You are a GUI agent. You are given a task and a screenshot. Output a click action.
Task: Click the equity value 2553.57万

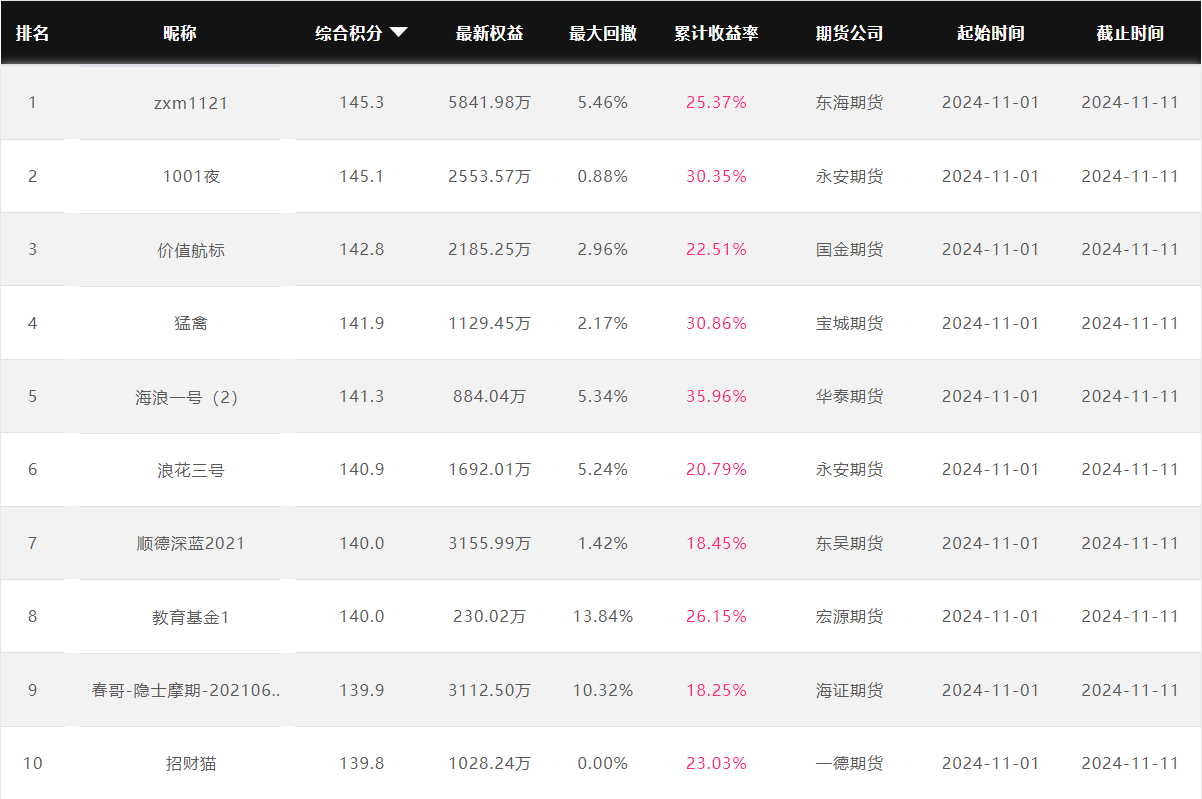(x=490, y=176)
